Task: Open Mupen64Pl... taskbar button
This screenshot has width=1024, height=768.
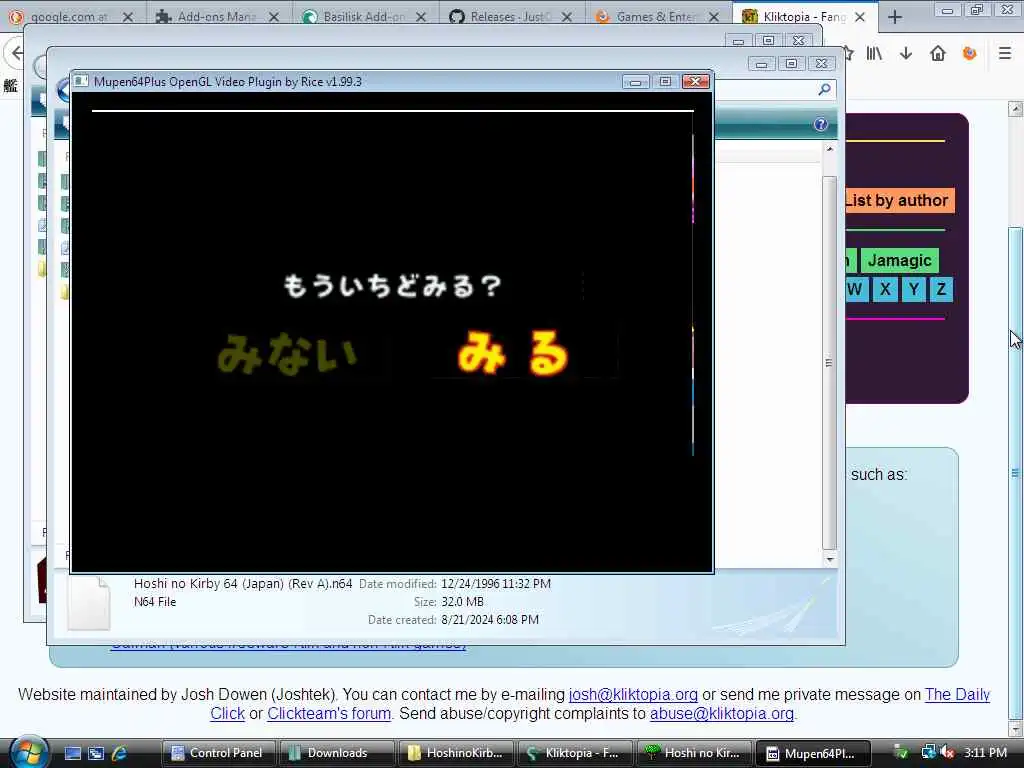Action: [x=812, y=753]
